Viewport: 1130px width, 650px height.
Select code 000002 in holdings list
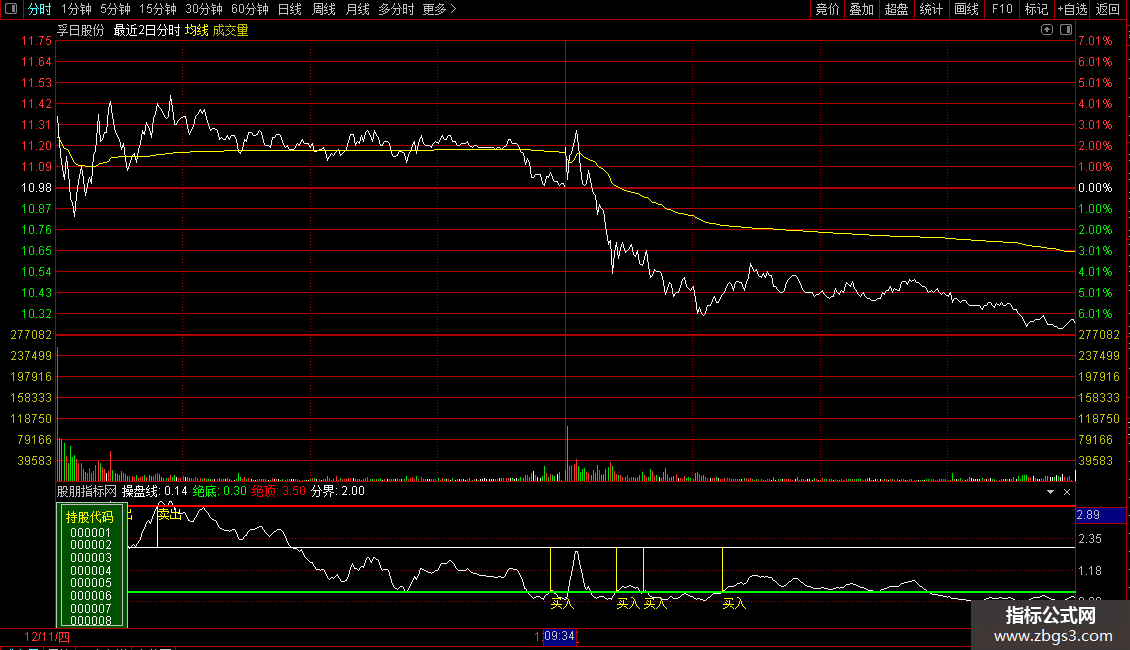point(91,546)
